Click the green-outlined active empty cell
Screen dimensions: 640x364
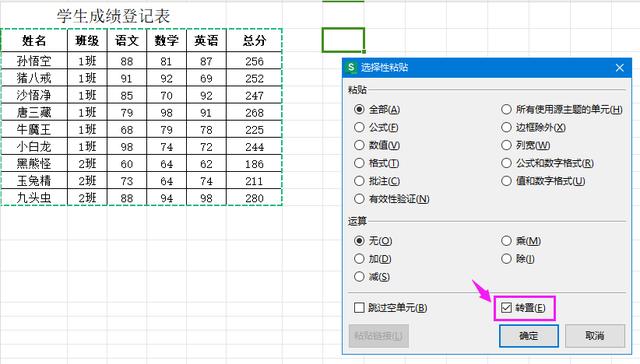click(x=343, y=40)
